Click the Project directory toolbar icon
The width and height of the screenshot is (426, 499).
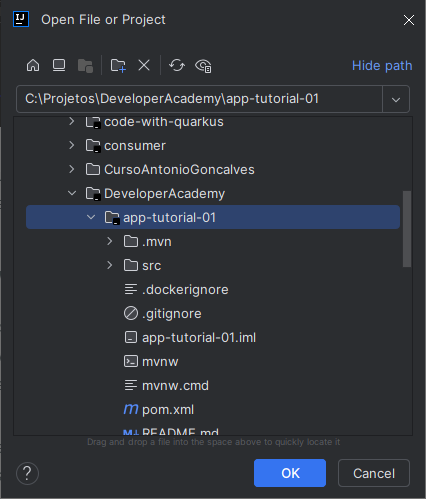point(85,66)
